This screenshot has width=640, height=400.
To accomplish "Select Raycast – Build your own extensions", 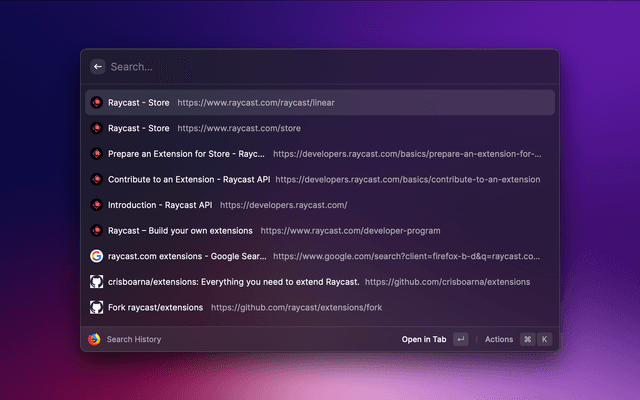I will [x=320, y=231].
